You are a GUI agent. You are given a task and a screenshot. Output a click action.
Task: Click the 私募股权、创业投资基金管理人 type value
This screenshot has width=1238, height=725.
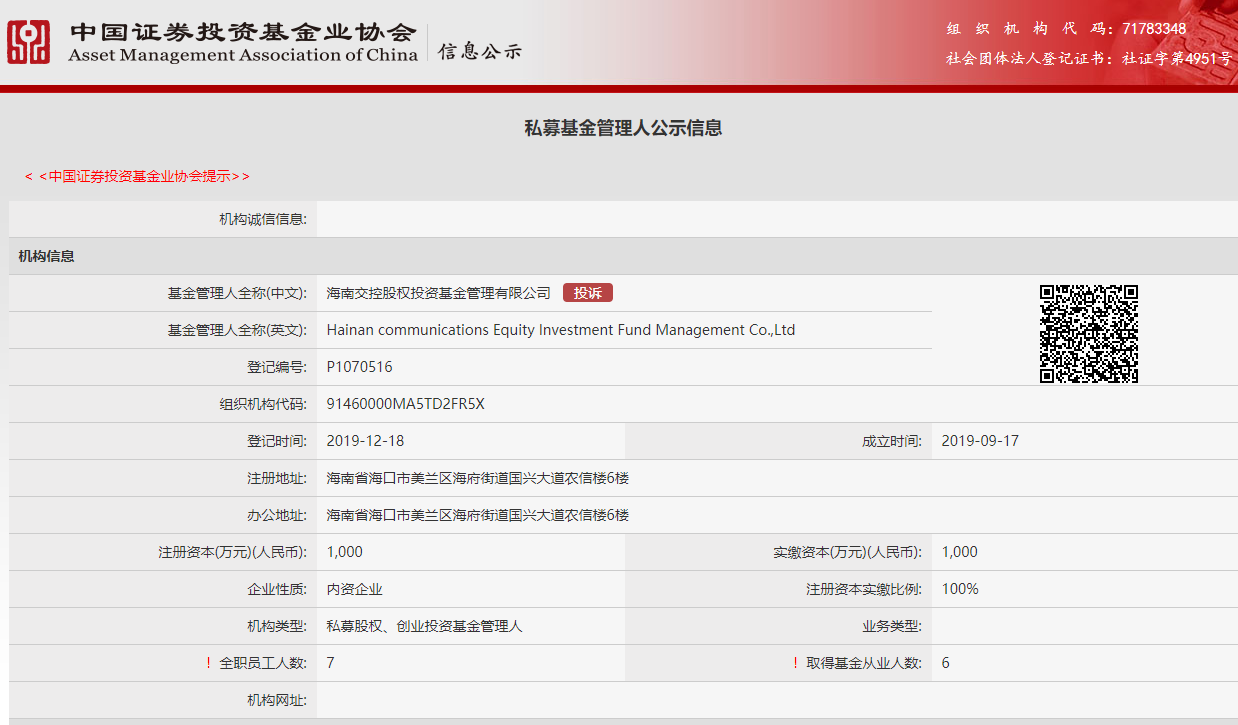pyautogui.click(x=424, y=626)
